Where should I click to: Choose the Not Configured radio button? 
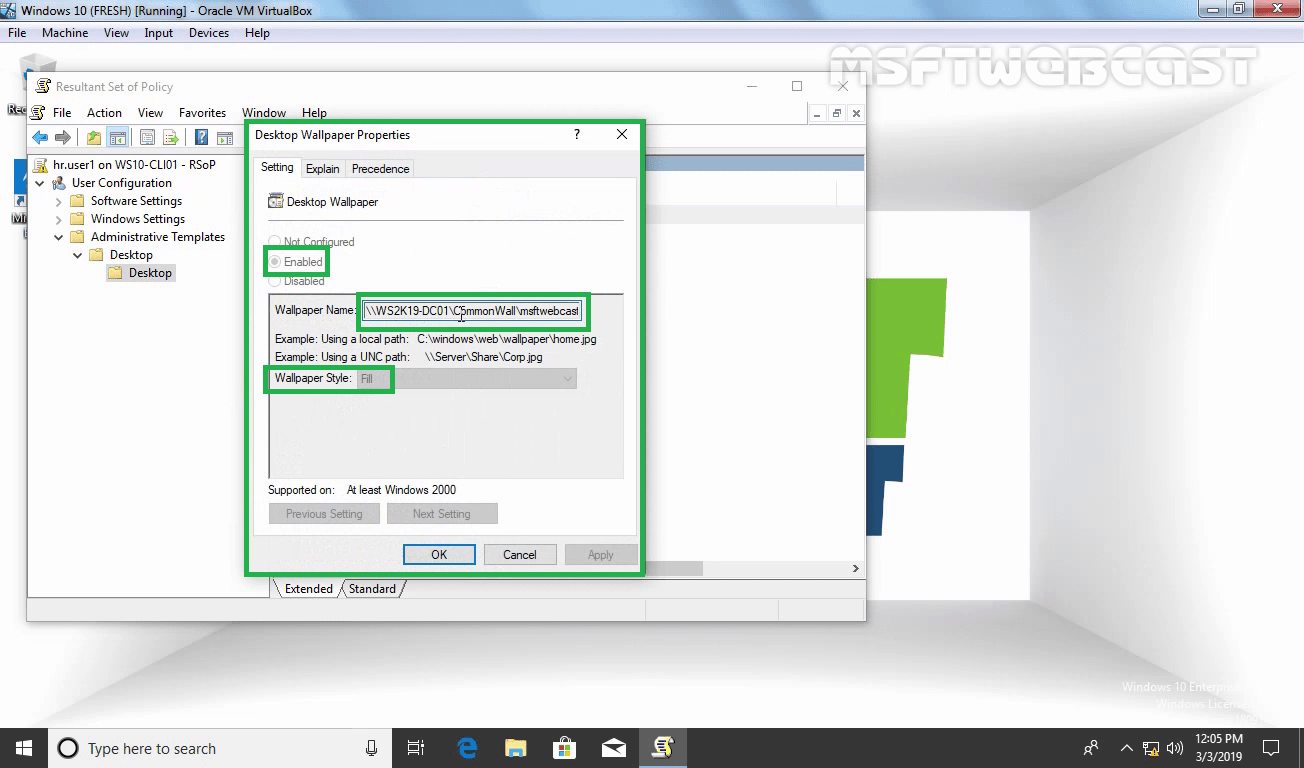pyautogui.click(x=275, y=241)
